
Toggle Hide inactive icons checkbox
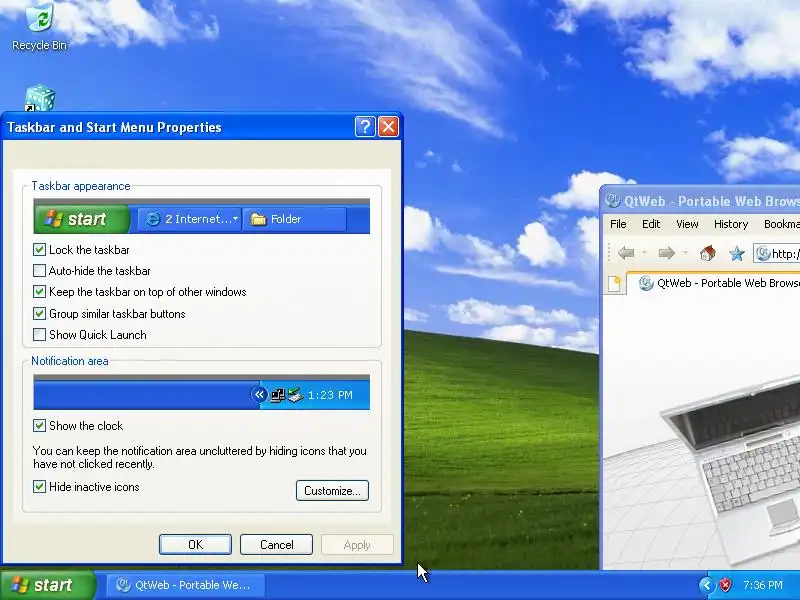(x=39, y=487)
